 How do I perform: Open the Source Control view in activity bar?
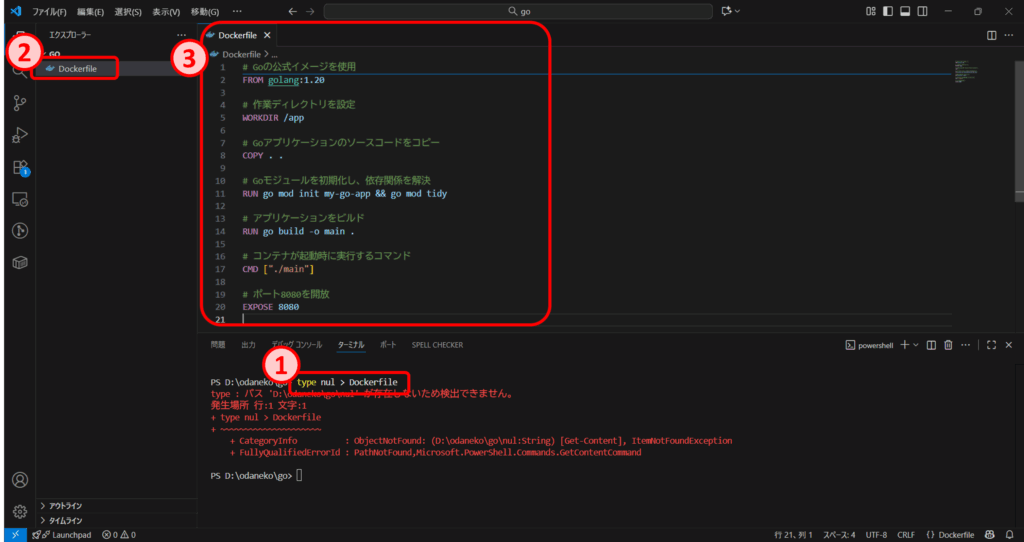19,103
